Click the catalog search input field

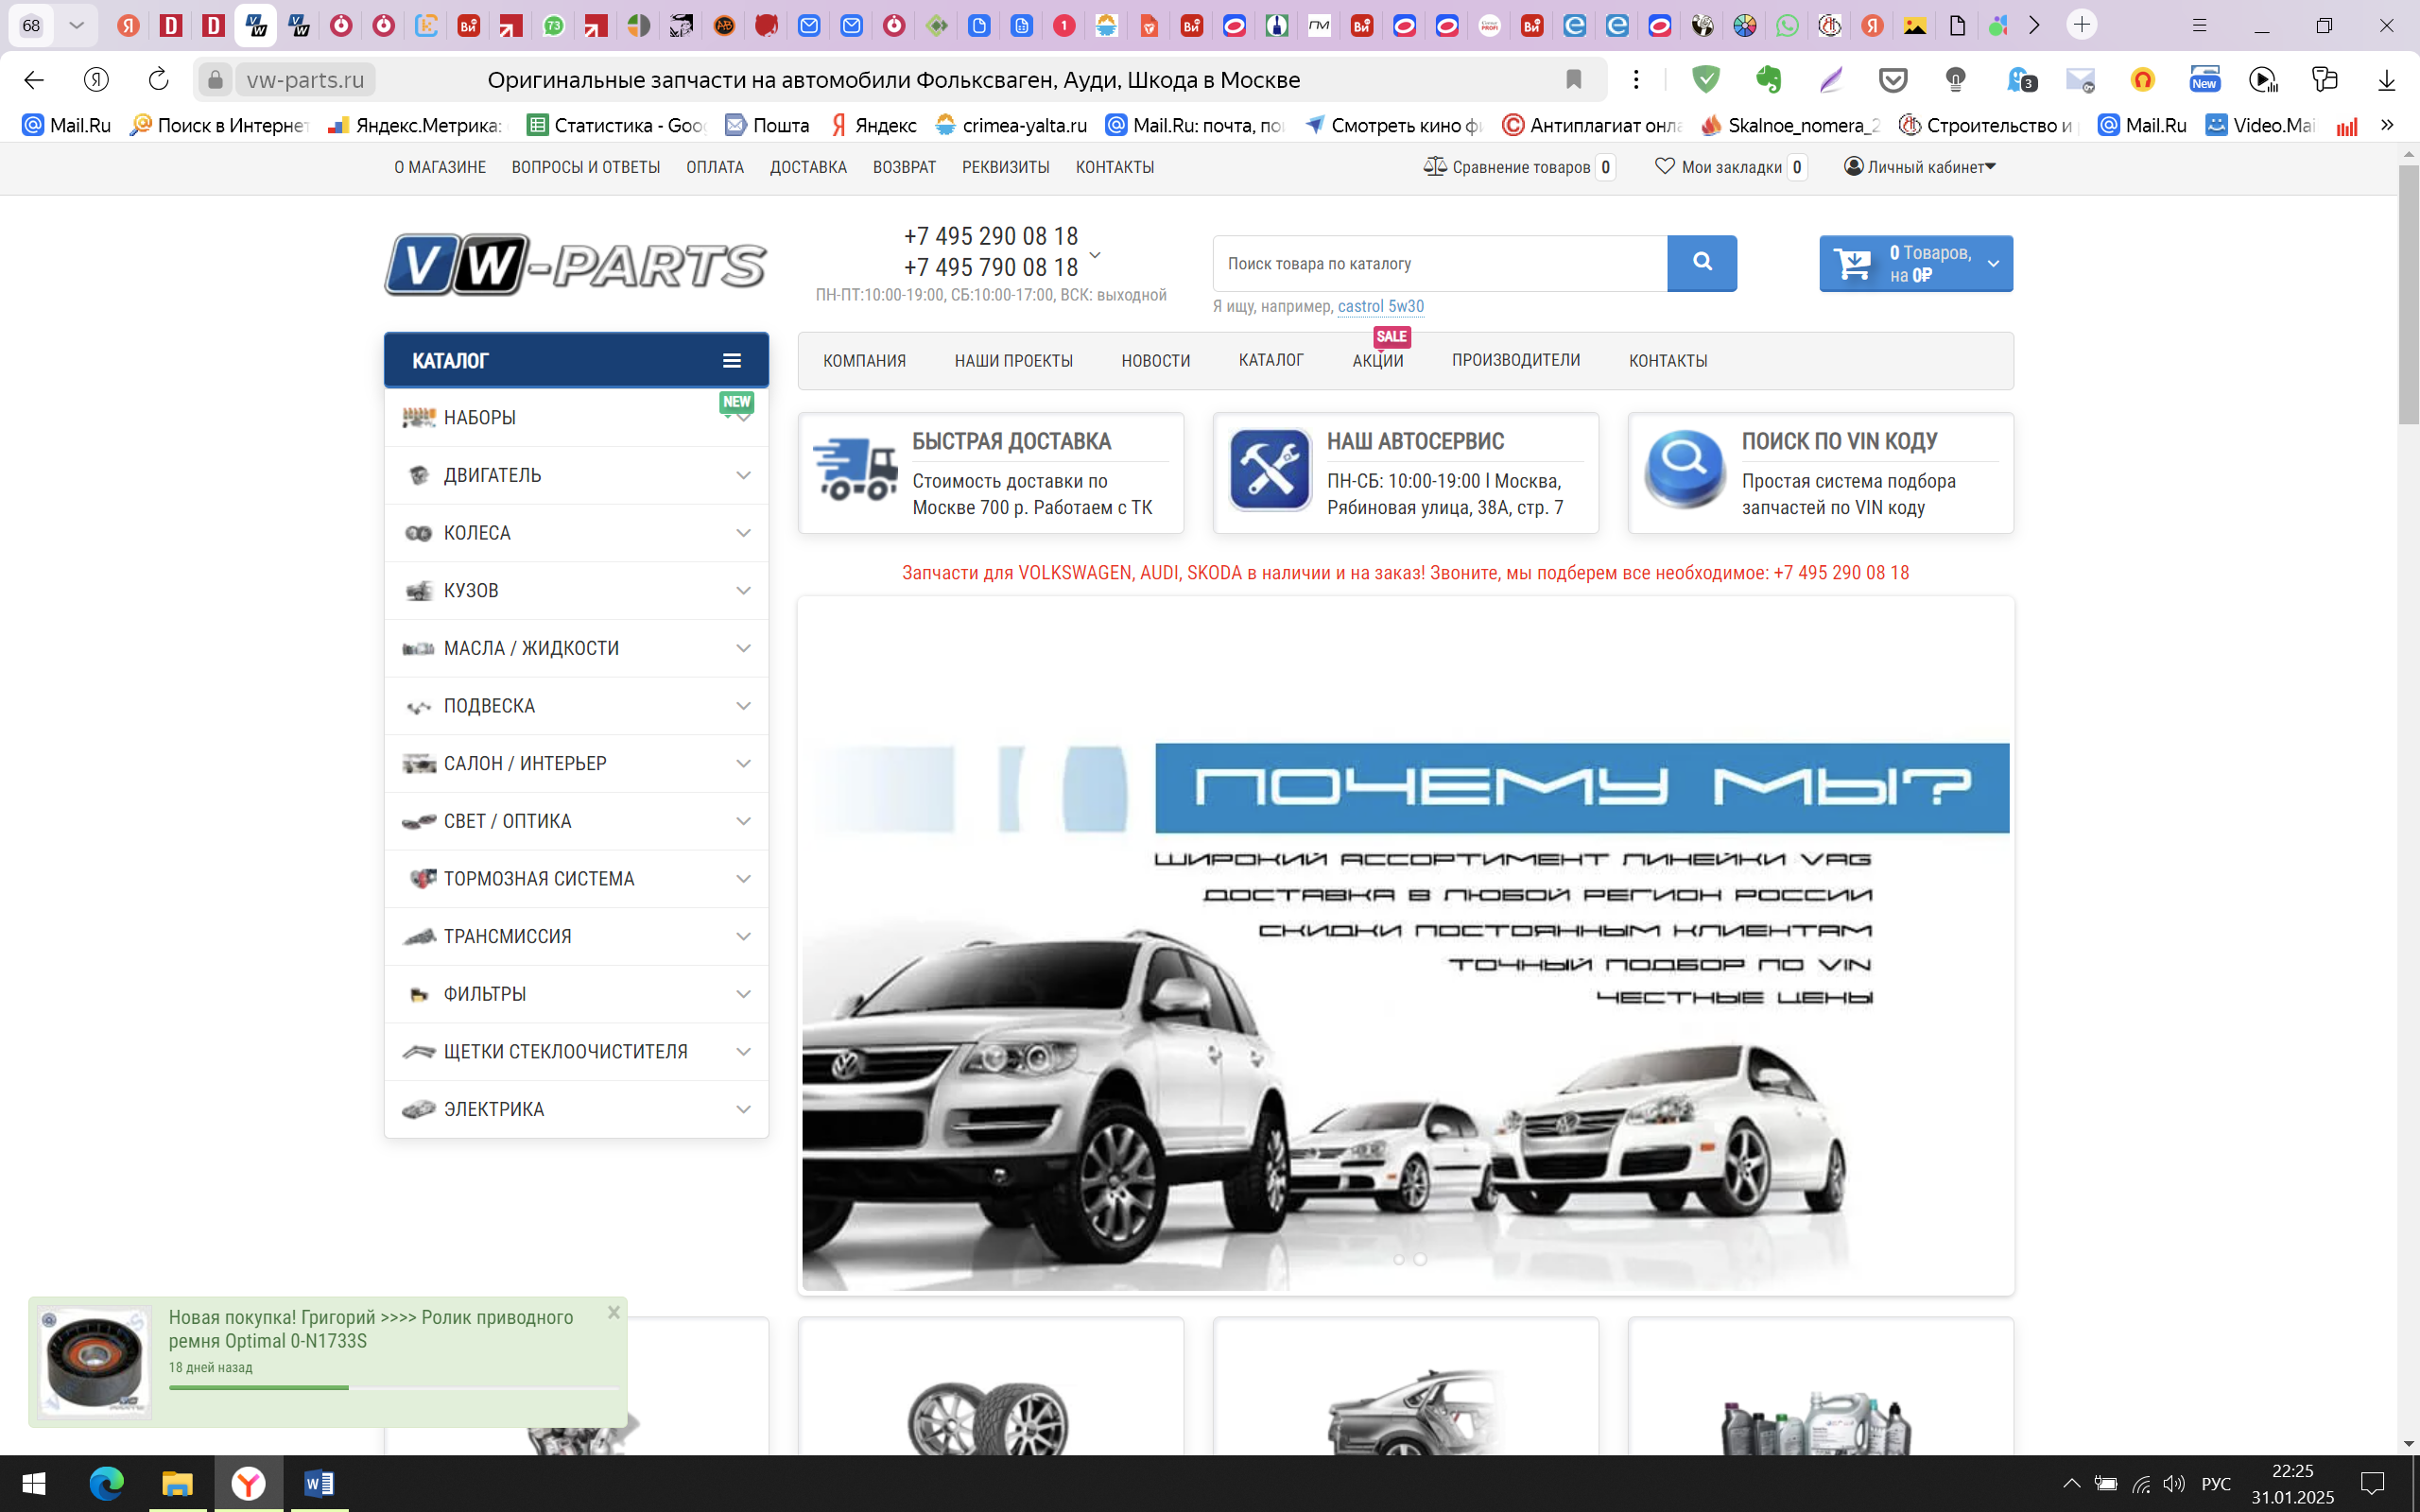tap(1438, 264)
